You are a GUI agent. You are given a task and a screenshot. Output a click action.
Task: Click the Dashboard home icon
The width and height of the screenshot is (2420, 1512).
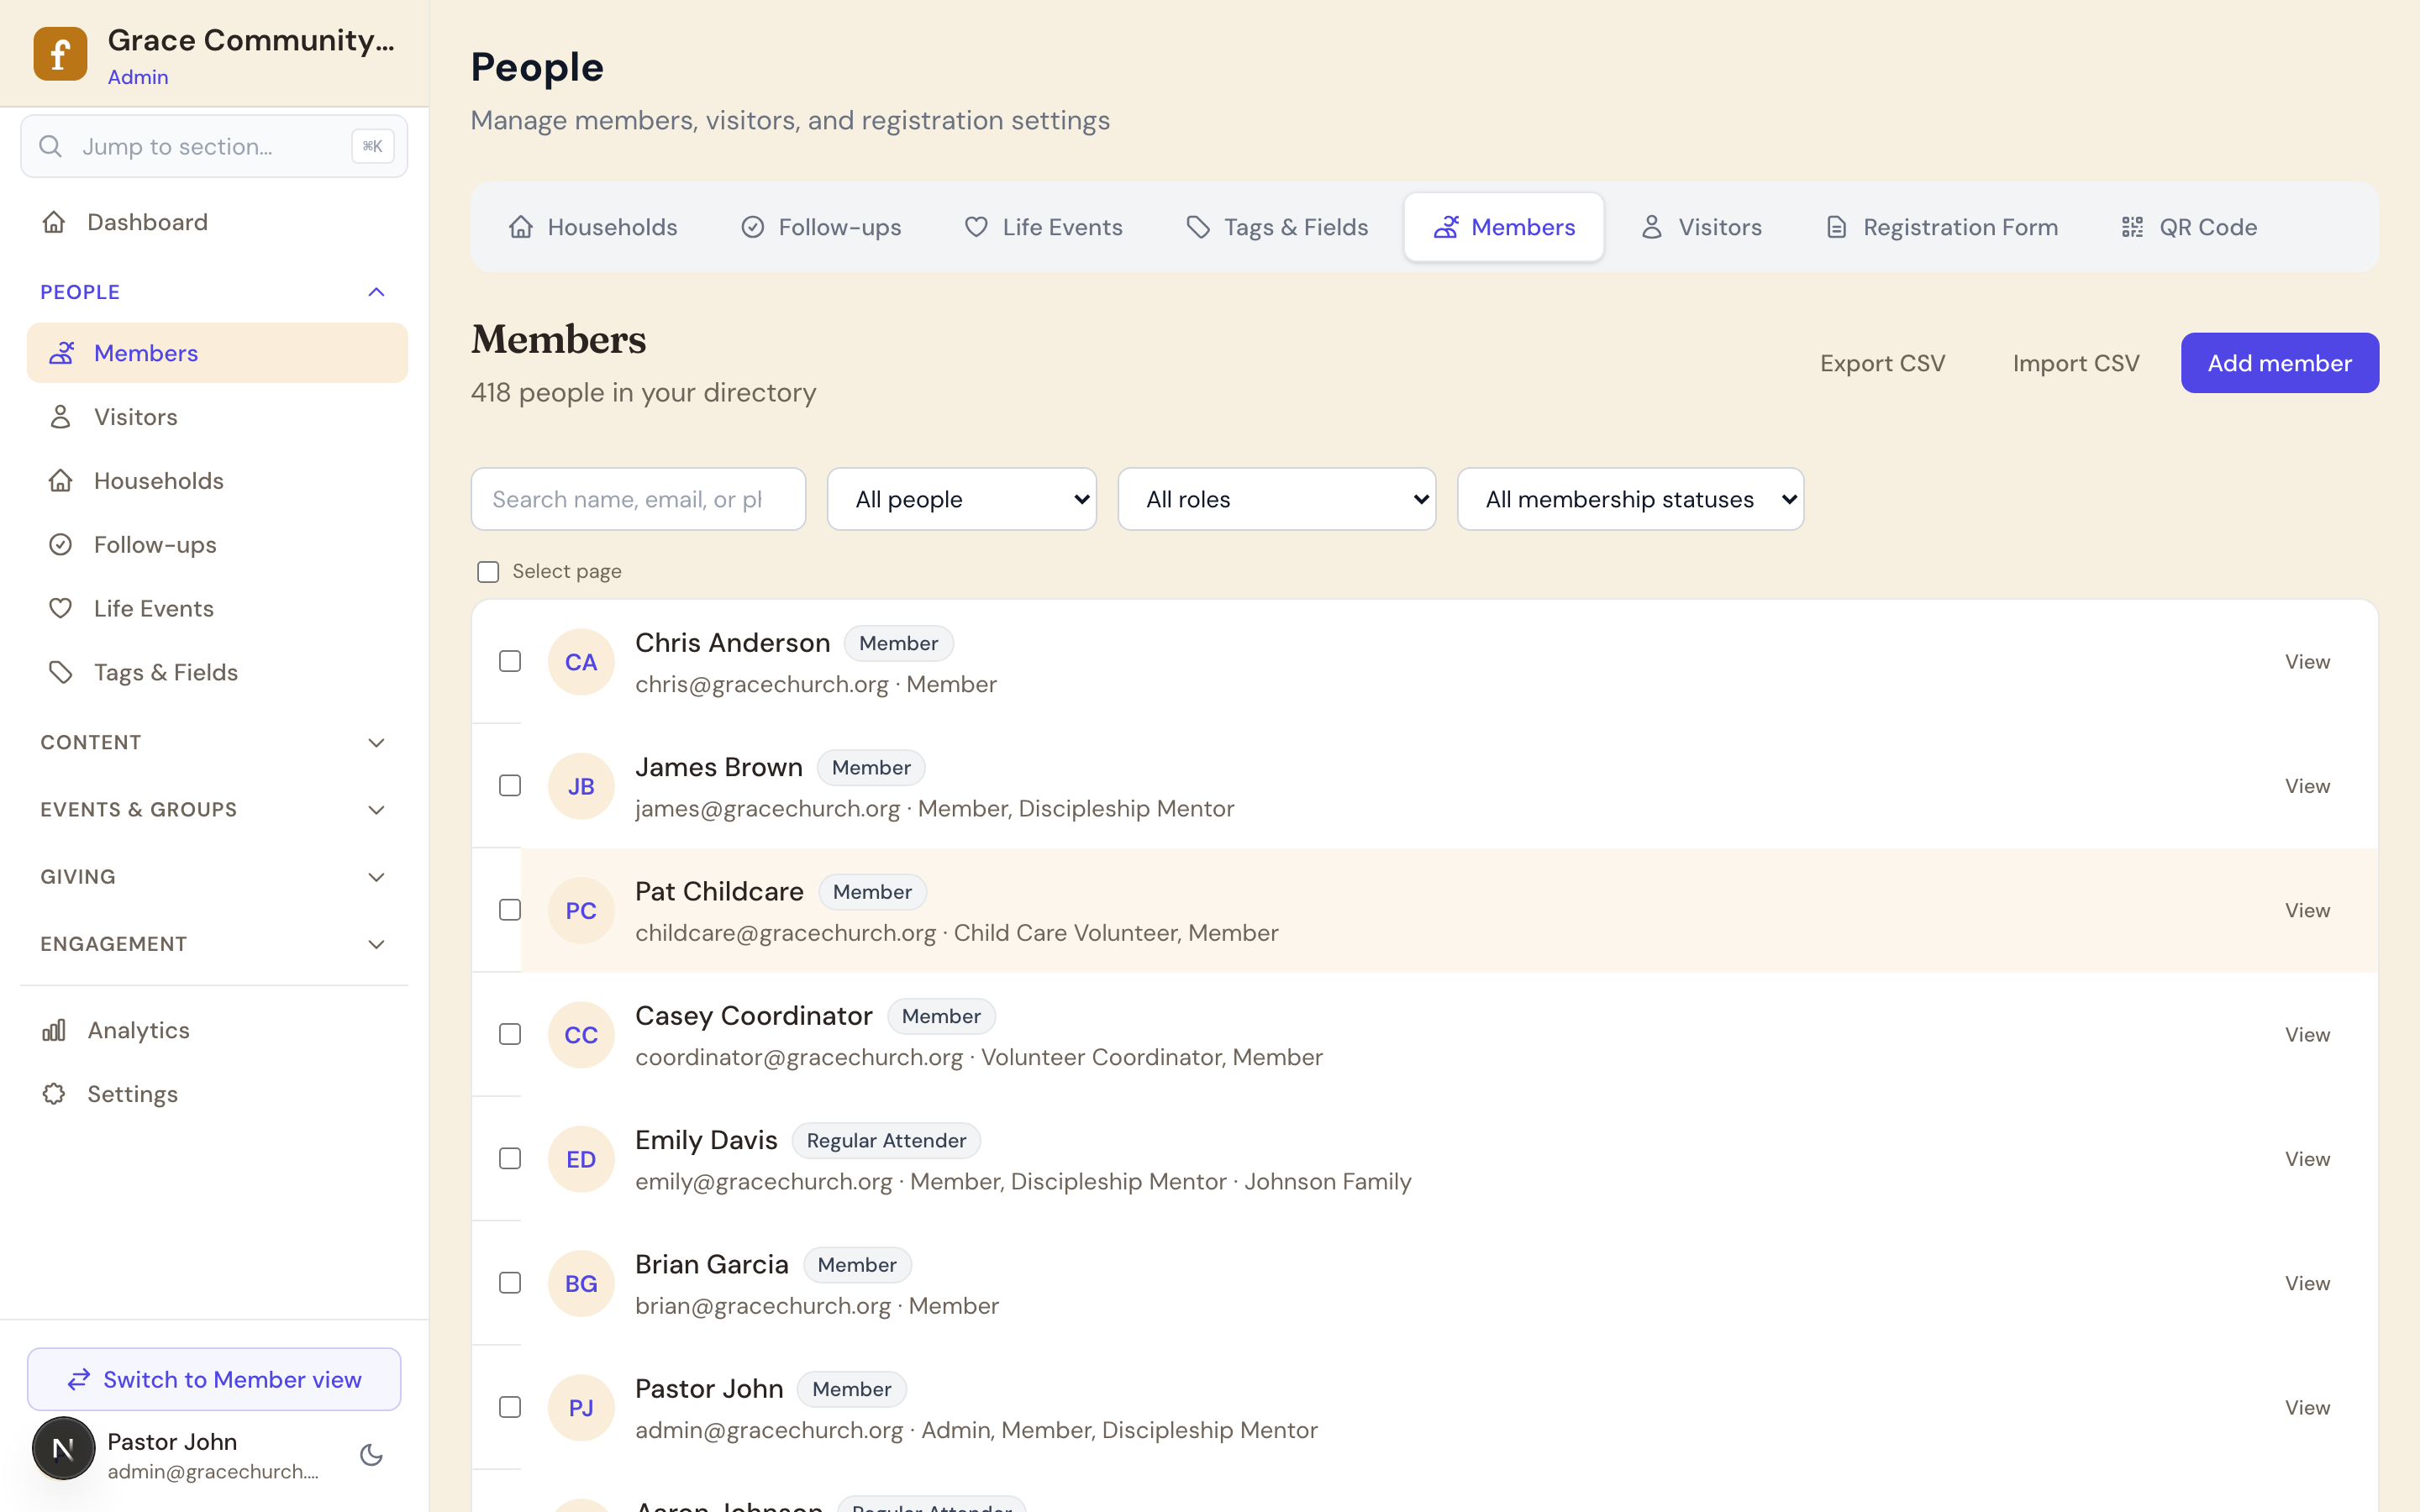[x=54, y=222]
